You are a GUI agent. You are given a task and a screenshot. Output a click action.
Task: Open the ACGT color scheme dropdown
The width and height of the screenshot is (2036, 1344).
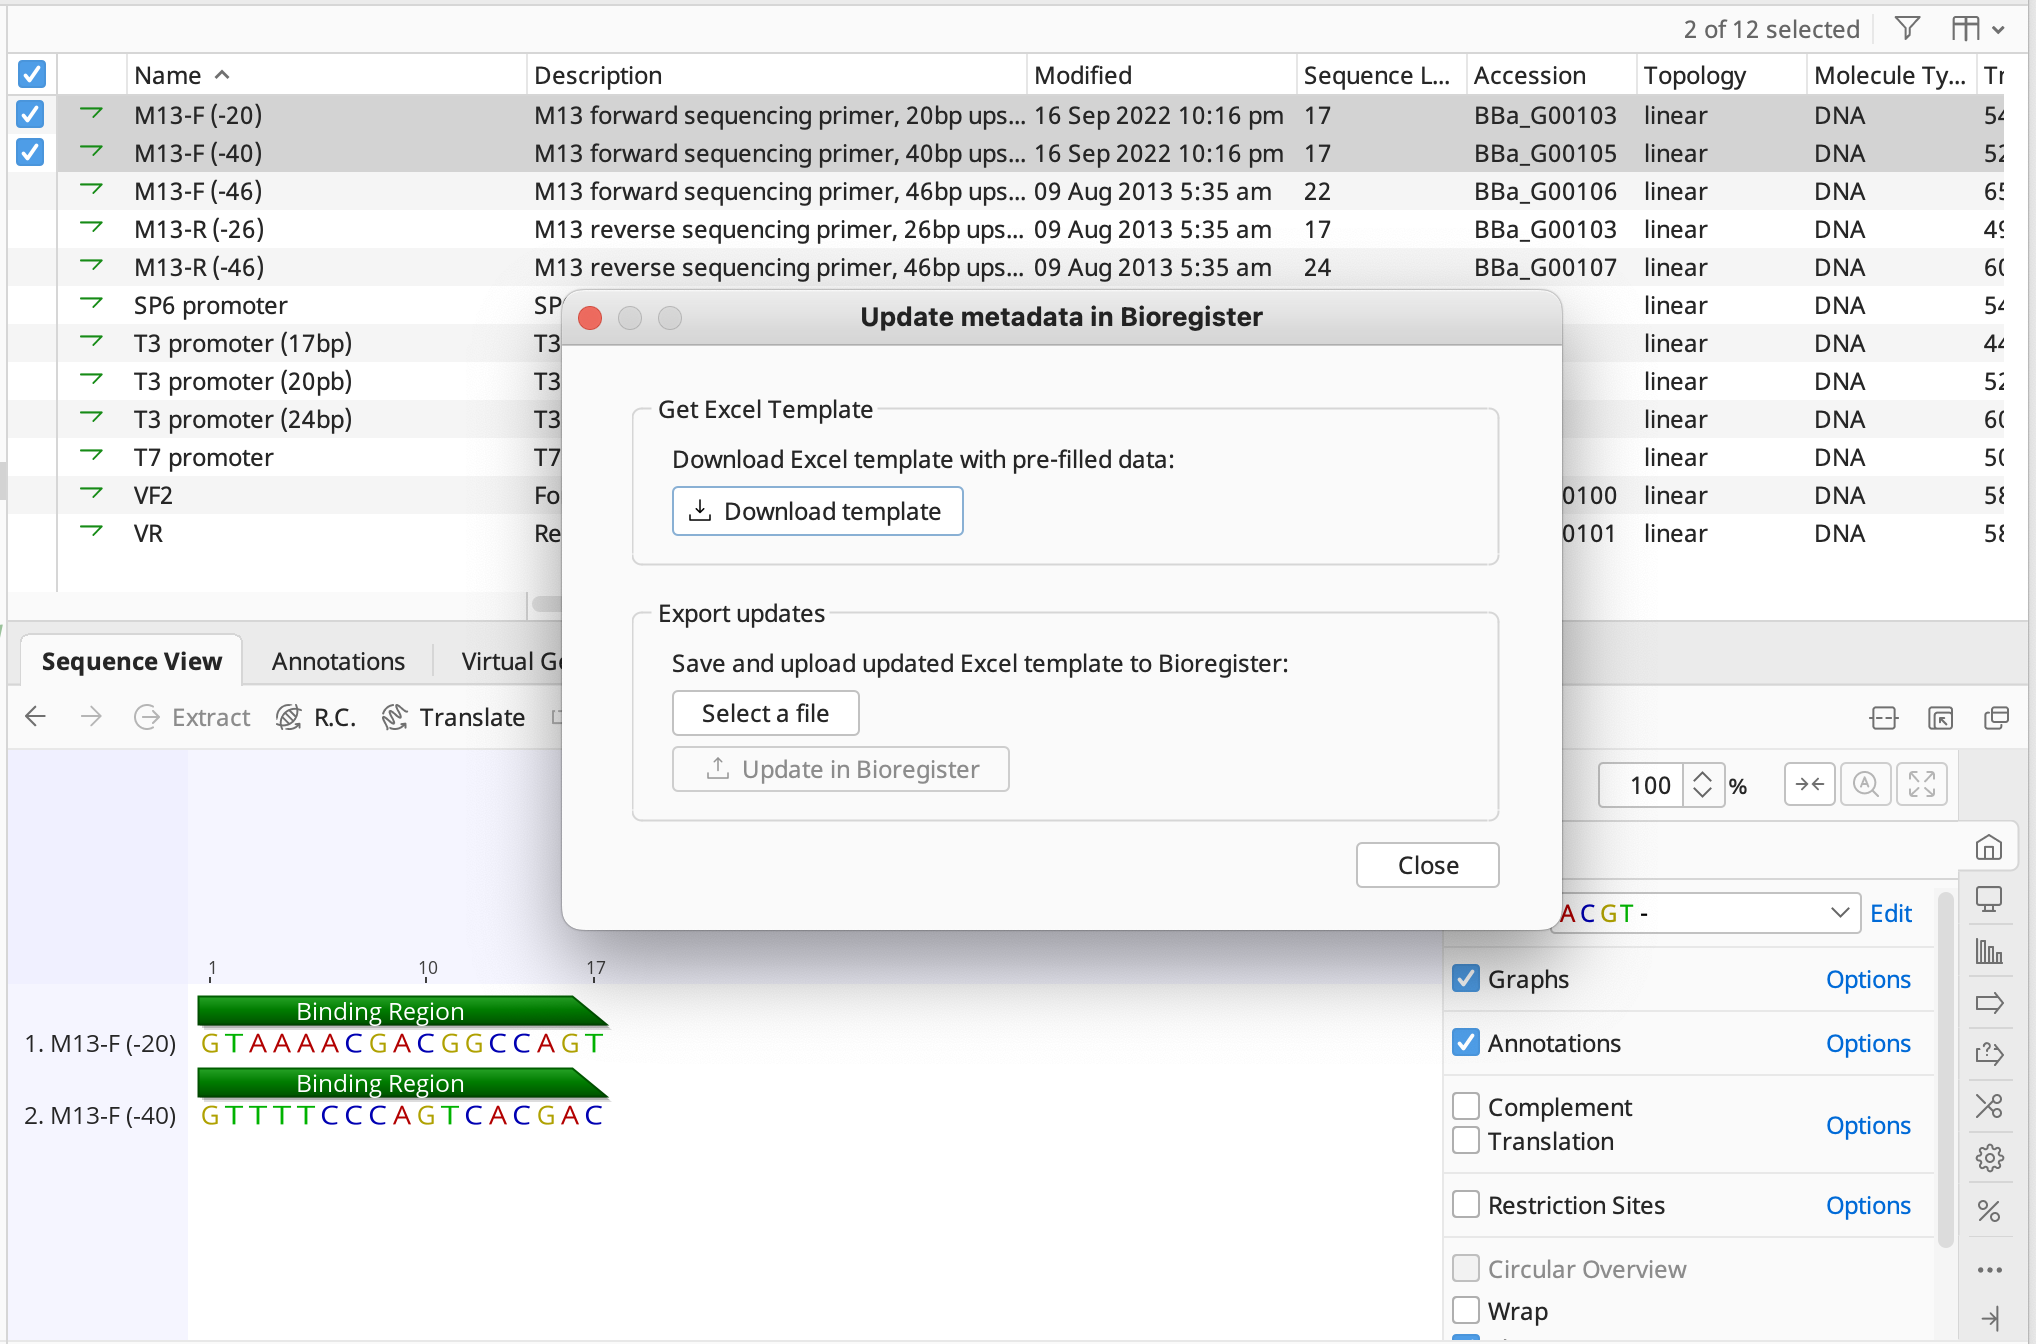[x=1838, y=912]
